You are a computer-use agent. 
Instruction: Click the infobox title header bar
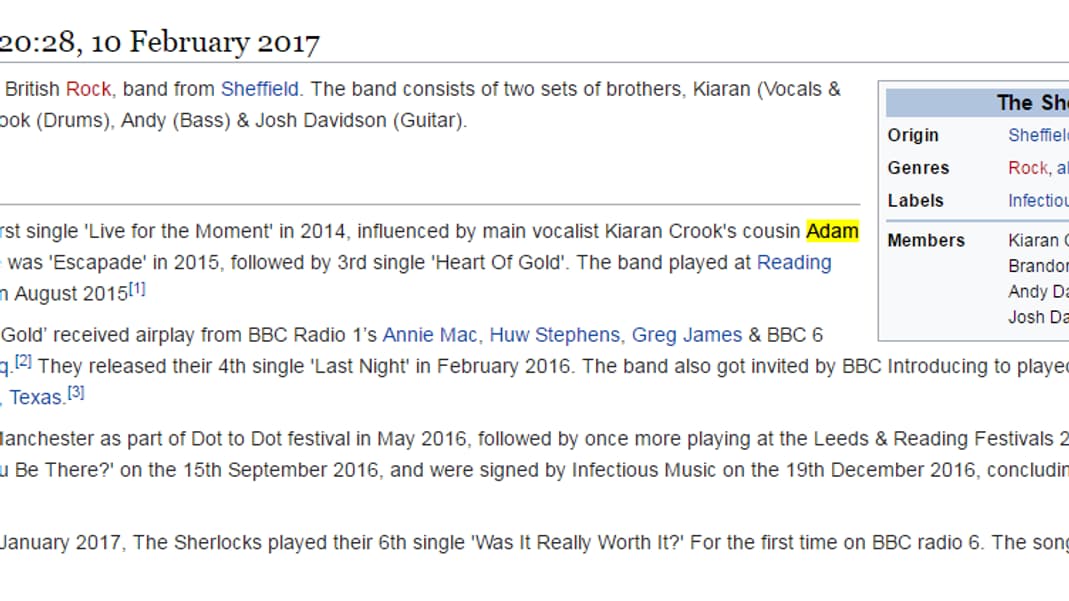[978, 102]
